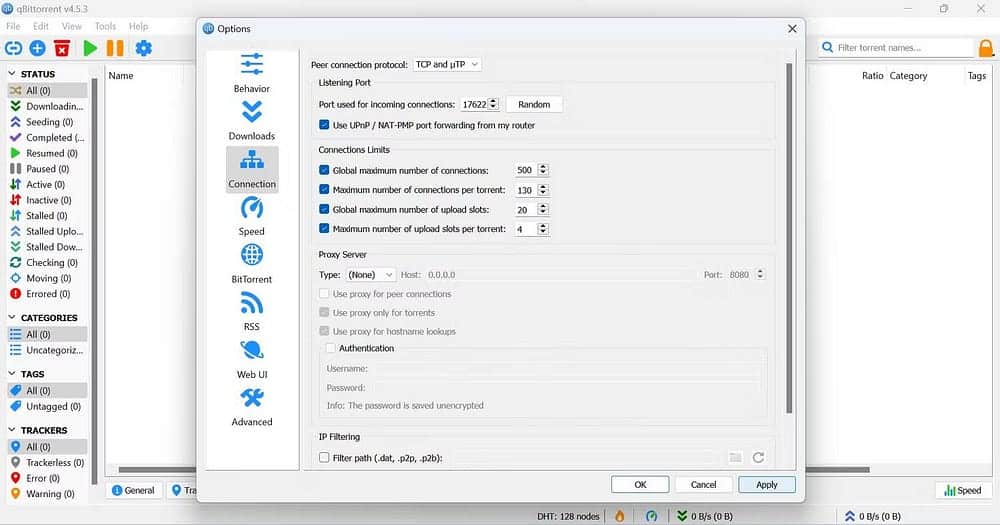
Task: Click Category column header
Action: pyautogui.click(x=908, y=75)
